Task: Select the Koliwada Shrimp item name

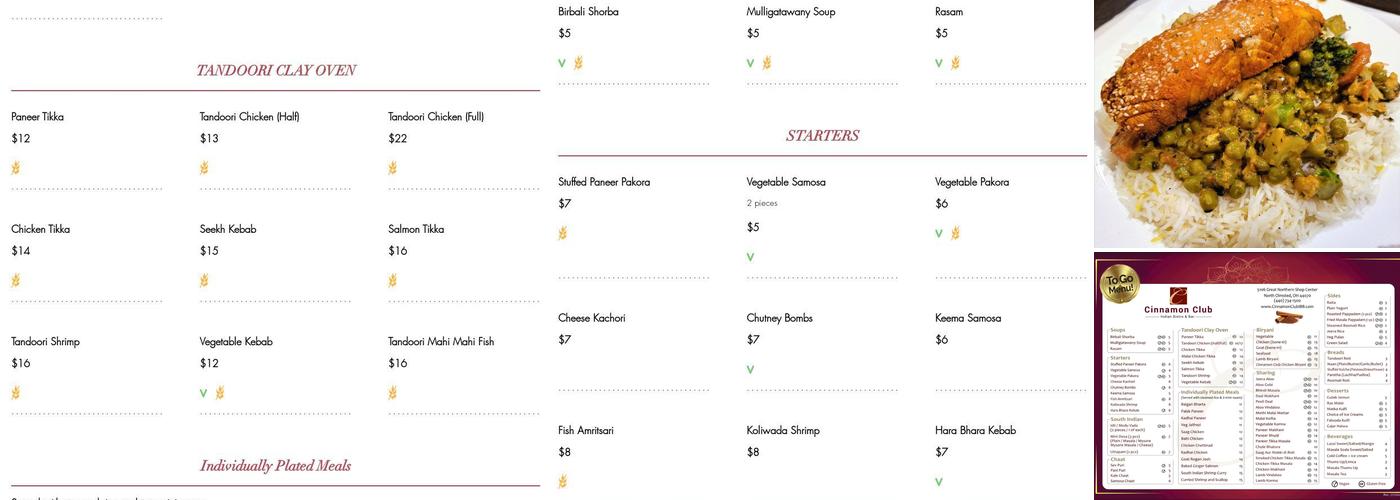Action: (782, 431)
